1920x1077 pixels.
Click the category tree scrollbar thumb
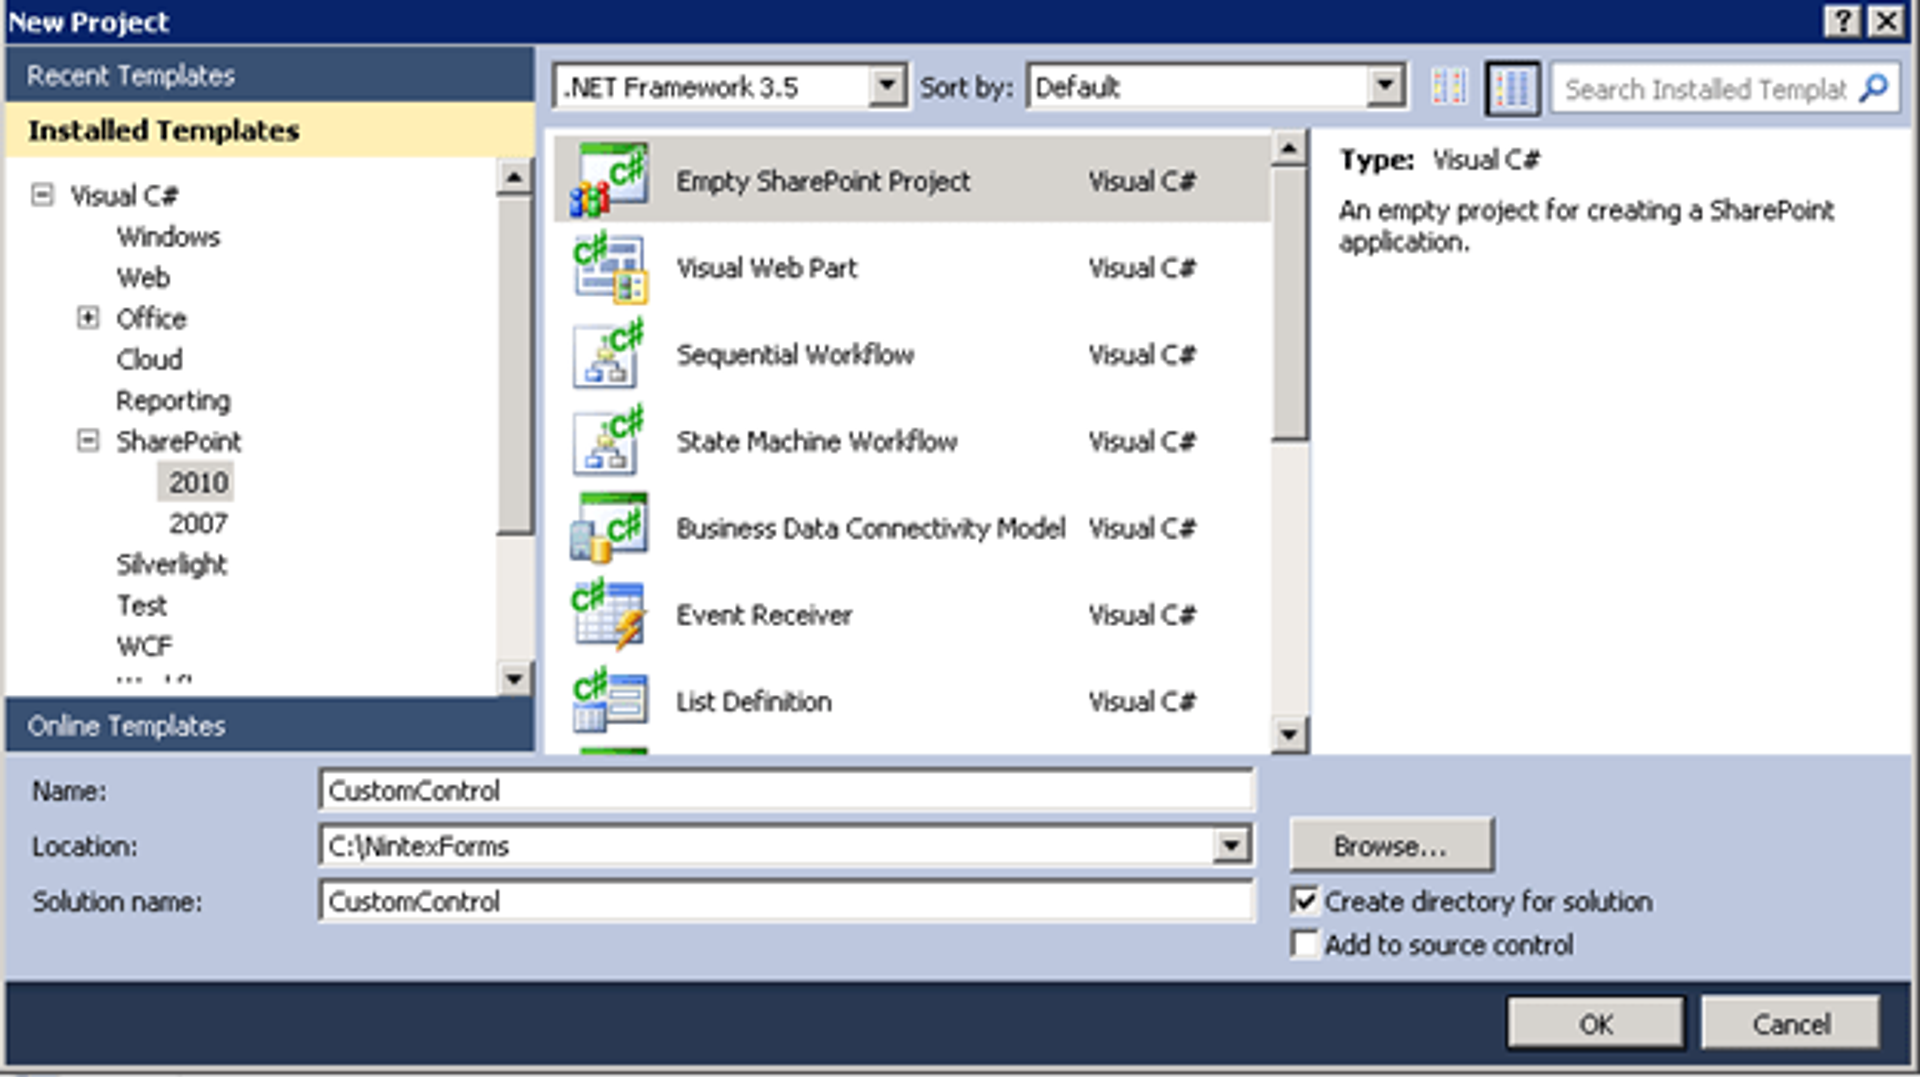(514, 365)
